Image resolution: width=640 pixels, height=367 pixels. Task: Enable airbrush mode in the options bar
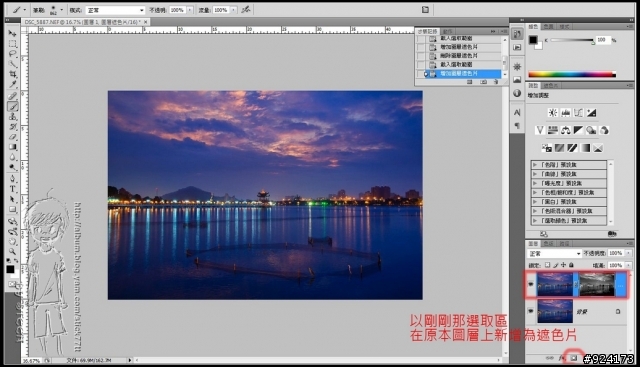[x=246, y=9]
